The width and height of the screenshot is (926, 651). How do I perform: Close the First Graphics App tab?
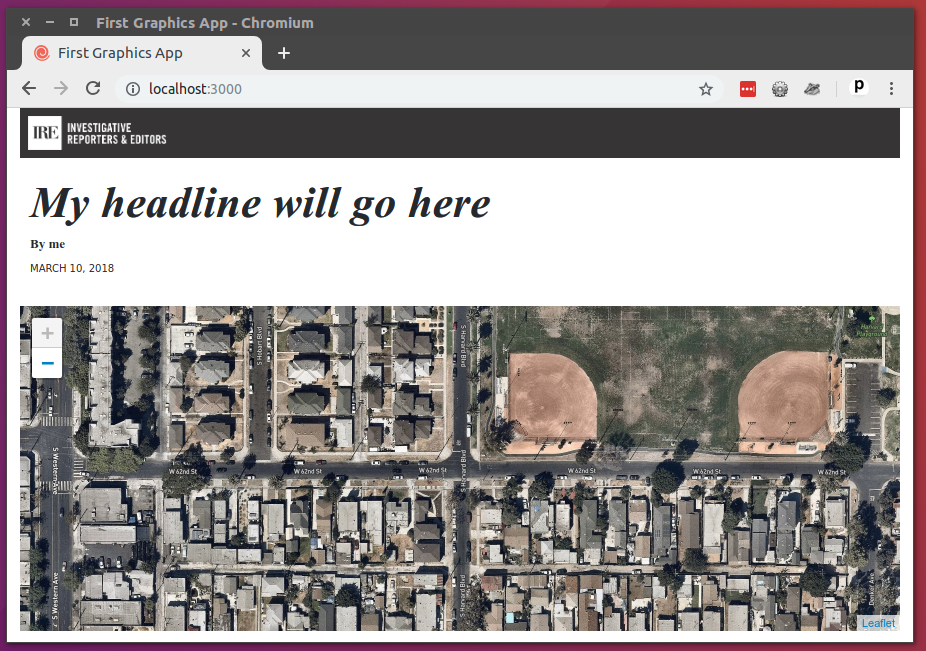246,53
